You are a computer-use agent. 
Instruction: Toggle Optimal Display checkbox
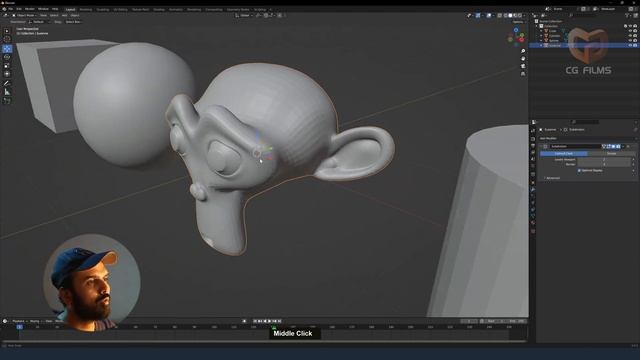point(579,171)
